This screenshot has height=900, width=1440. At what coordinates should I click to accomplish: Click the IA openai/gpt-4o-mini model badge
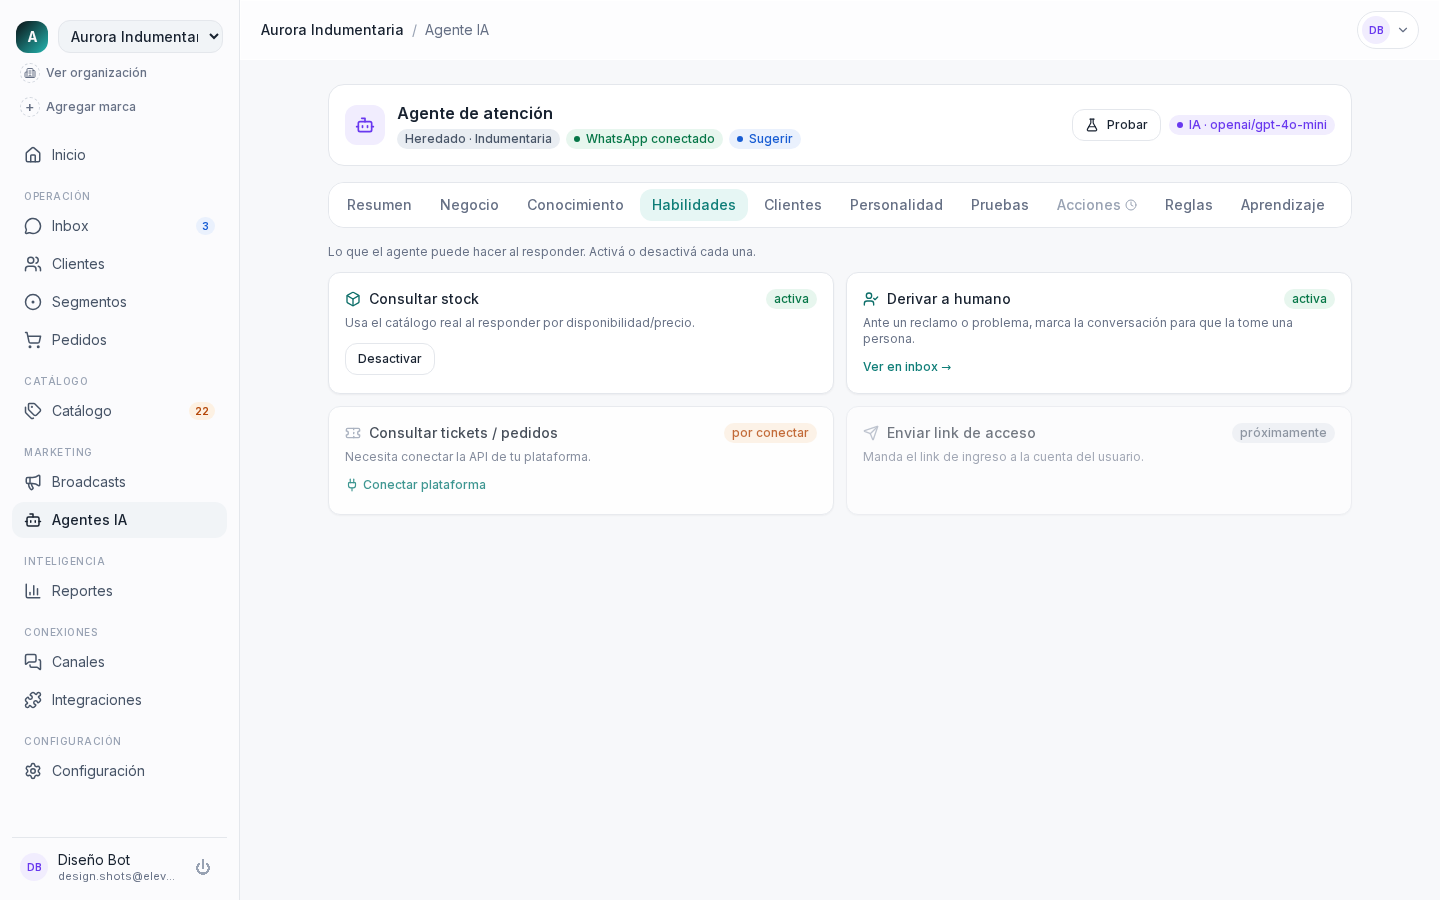[1252, 125]
